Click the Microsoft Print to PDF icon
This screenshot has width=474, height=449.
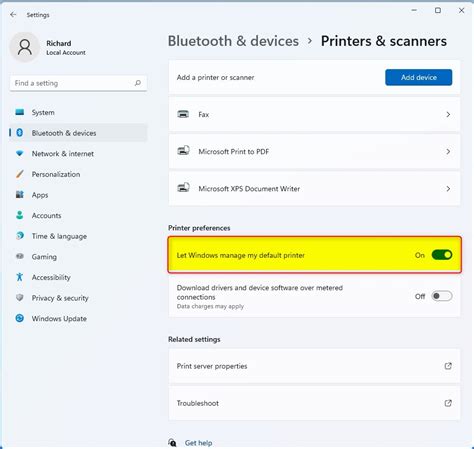click(x=183, y=151)
